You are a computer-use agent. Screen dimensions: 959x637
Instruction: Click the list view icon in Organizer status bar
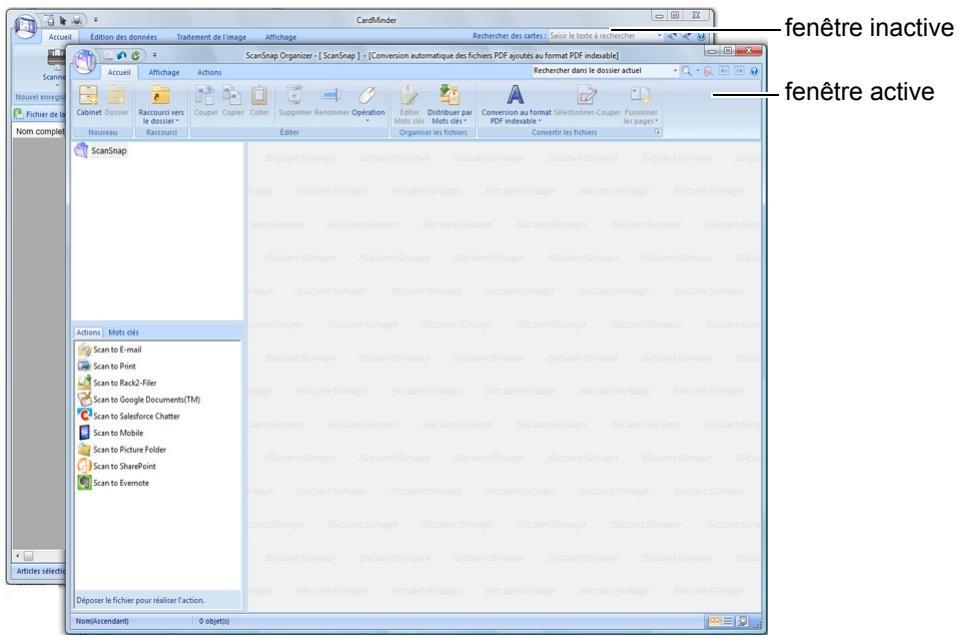[728, 621]
